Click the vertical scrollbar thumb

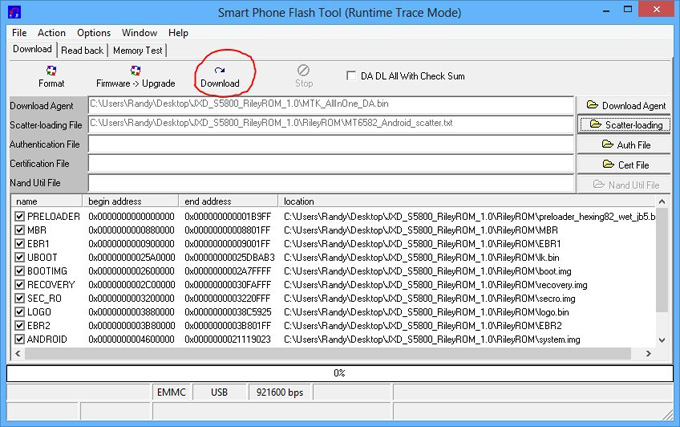click(662, 260)
